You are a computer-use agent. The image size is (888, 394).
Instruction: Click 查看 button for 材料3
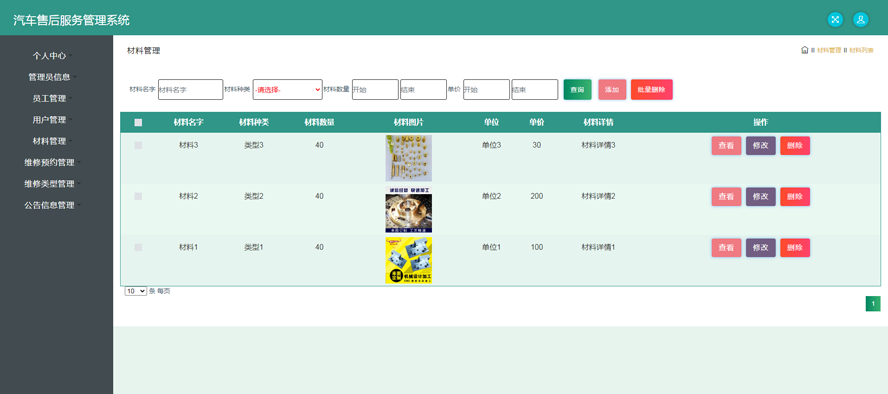[x=727, y=145]
